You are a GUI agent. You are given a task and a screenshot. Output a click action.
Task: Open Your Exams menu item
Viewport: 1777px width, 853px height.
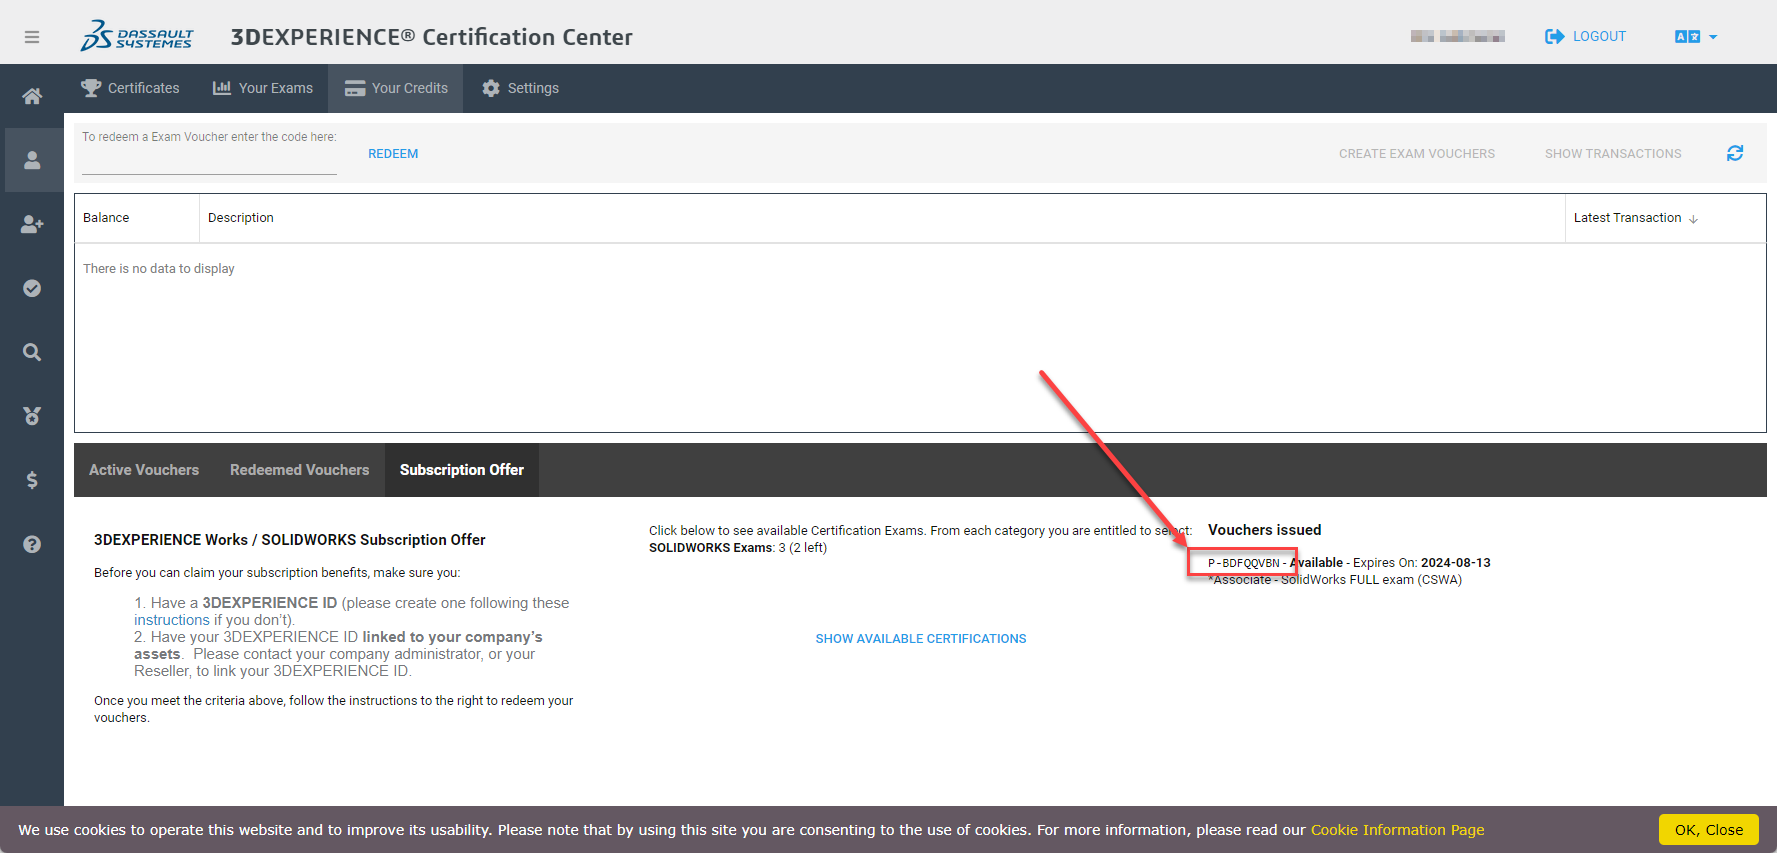[x=263, y=88]
